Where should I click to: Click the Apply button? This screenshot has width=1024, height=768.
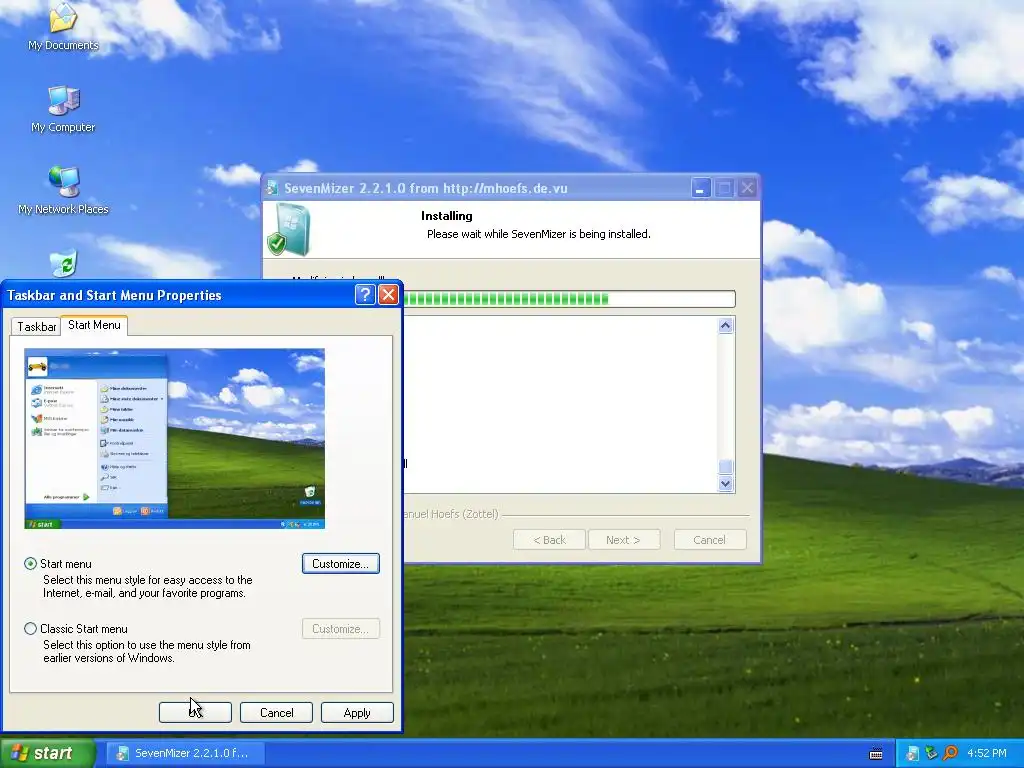357,712
